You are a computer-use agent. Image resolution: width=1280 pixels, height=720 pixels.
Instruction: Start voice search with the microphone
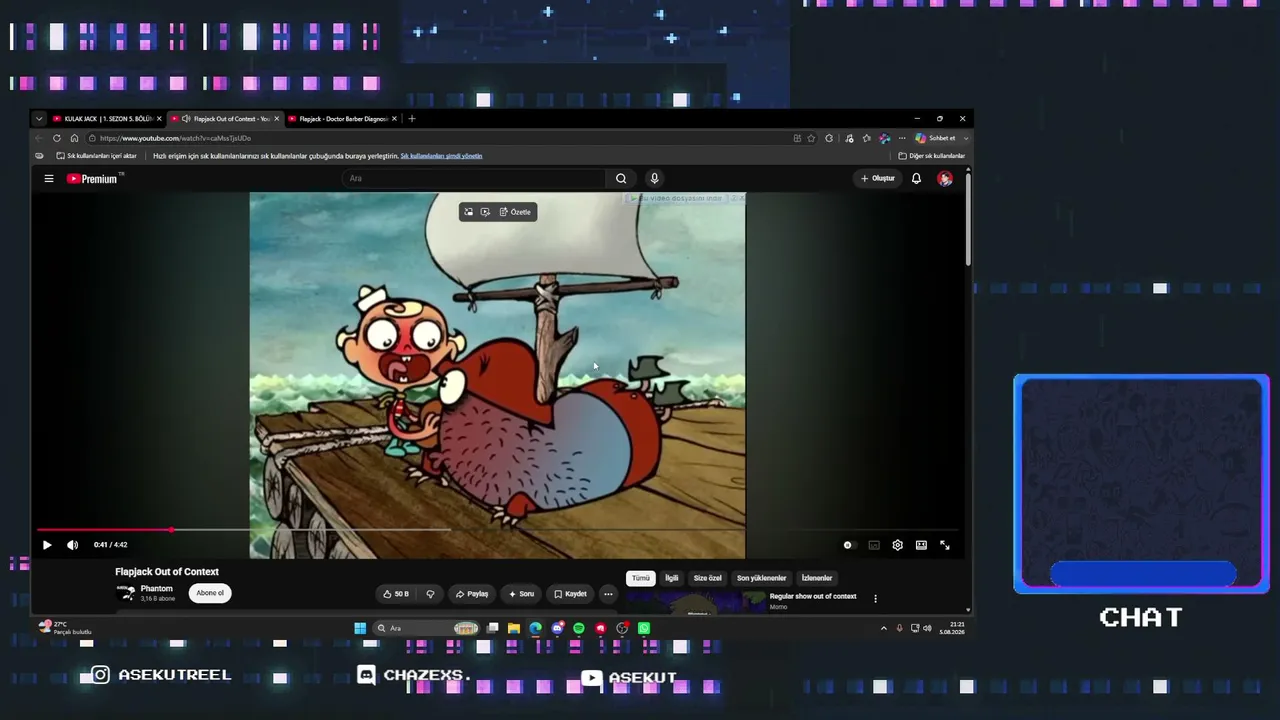654,179
